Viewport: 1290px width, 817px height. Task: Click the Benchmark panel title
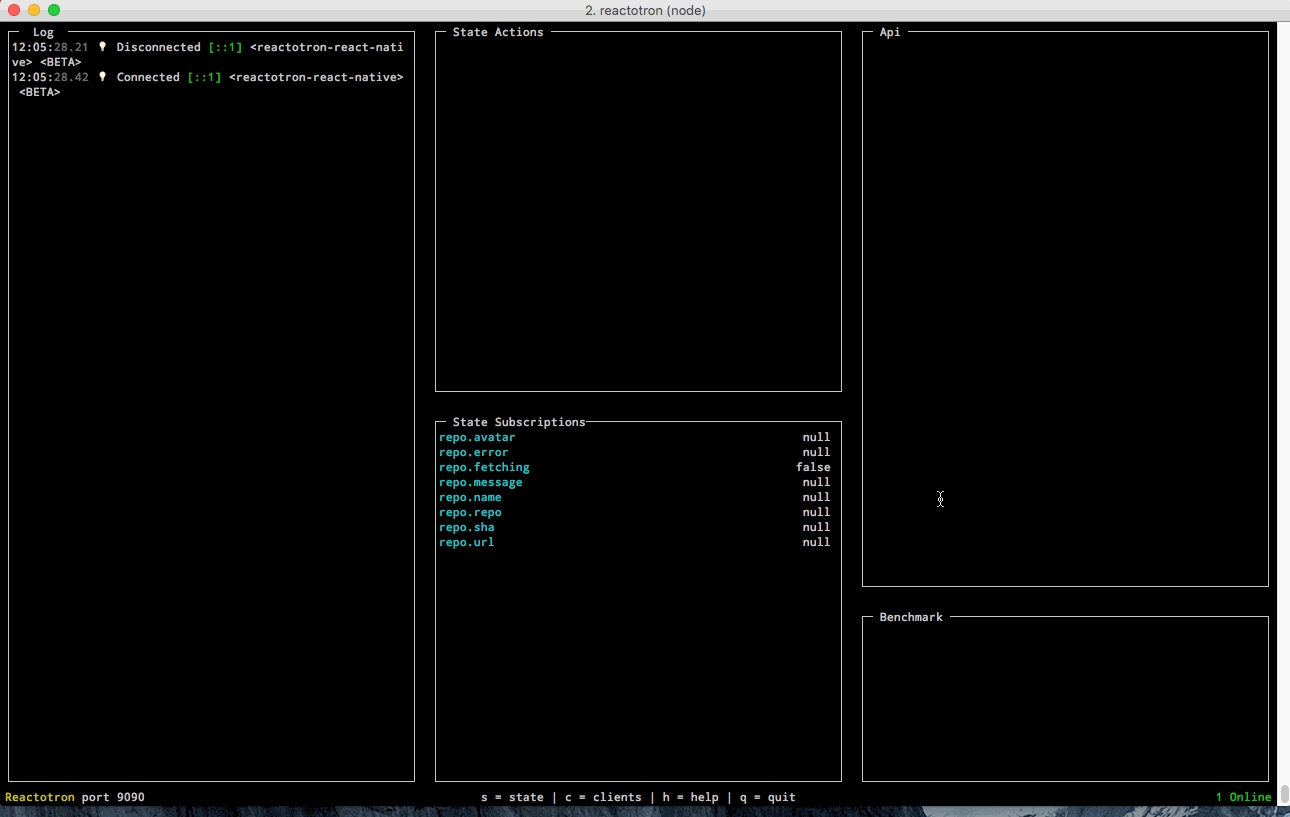click(x=910, y=617)
